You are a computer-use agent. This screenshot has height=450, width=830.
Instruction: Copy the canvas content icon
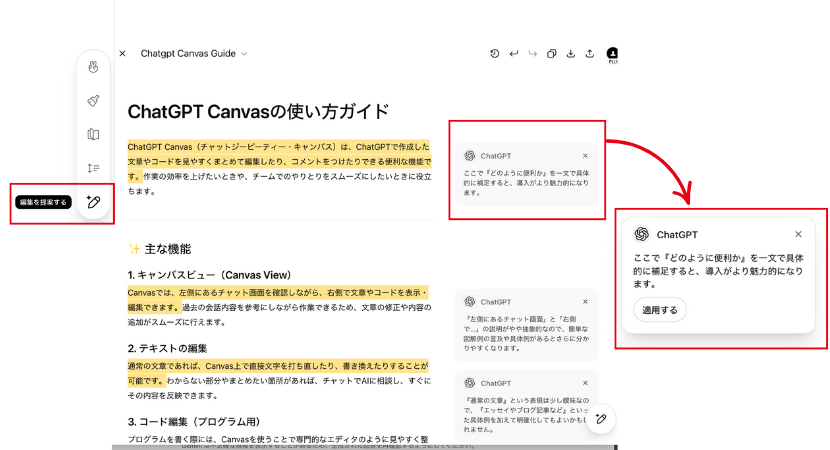click(x=552, y=53)
